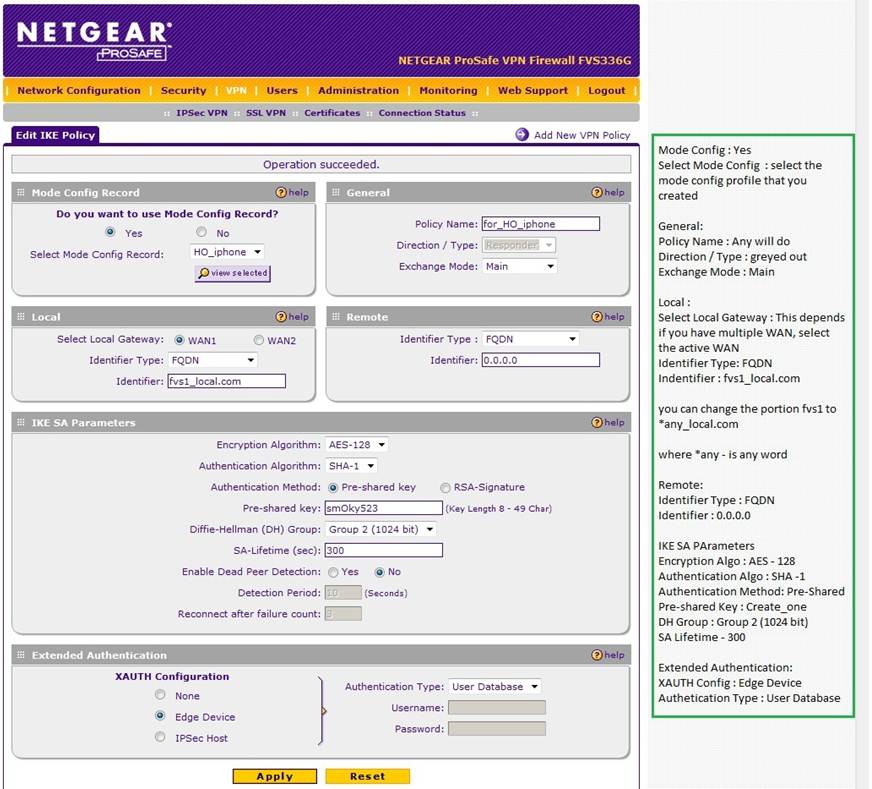Open help for Local section
The height and width of the screenshot is (789, 872).
[x=292, y=316]
